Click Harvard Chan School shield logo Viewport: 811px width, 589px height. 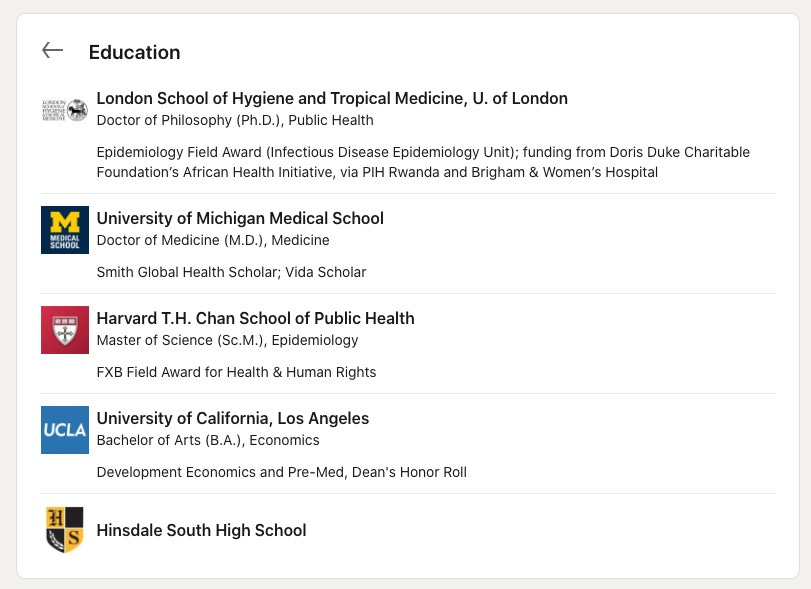tap(65, 330)
